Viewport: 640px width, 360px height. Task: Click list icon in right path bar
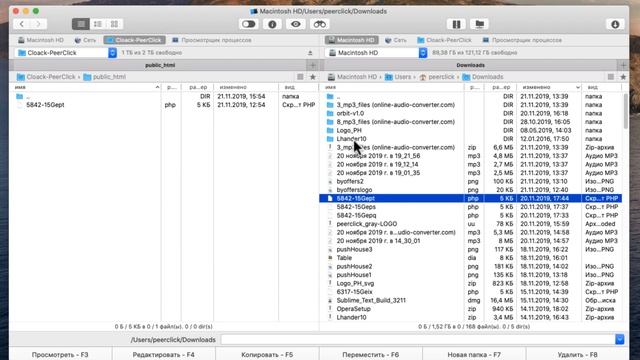coord(611,77)
